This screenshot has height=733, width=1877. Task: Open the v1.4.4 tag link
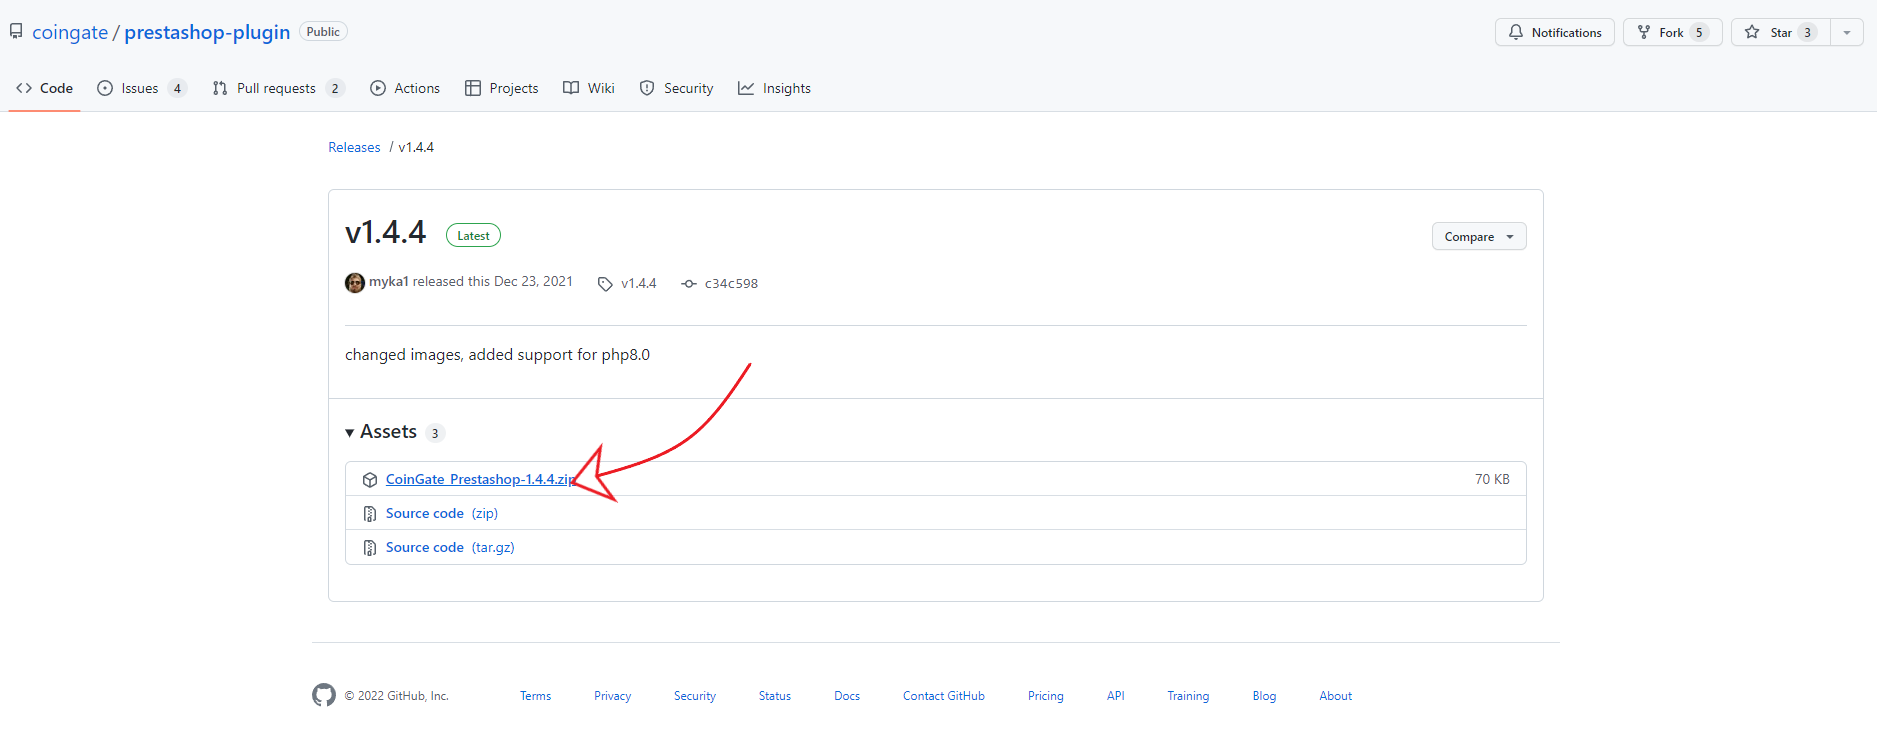pos(628,283)
